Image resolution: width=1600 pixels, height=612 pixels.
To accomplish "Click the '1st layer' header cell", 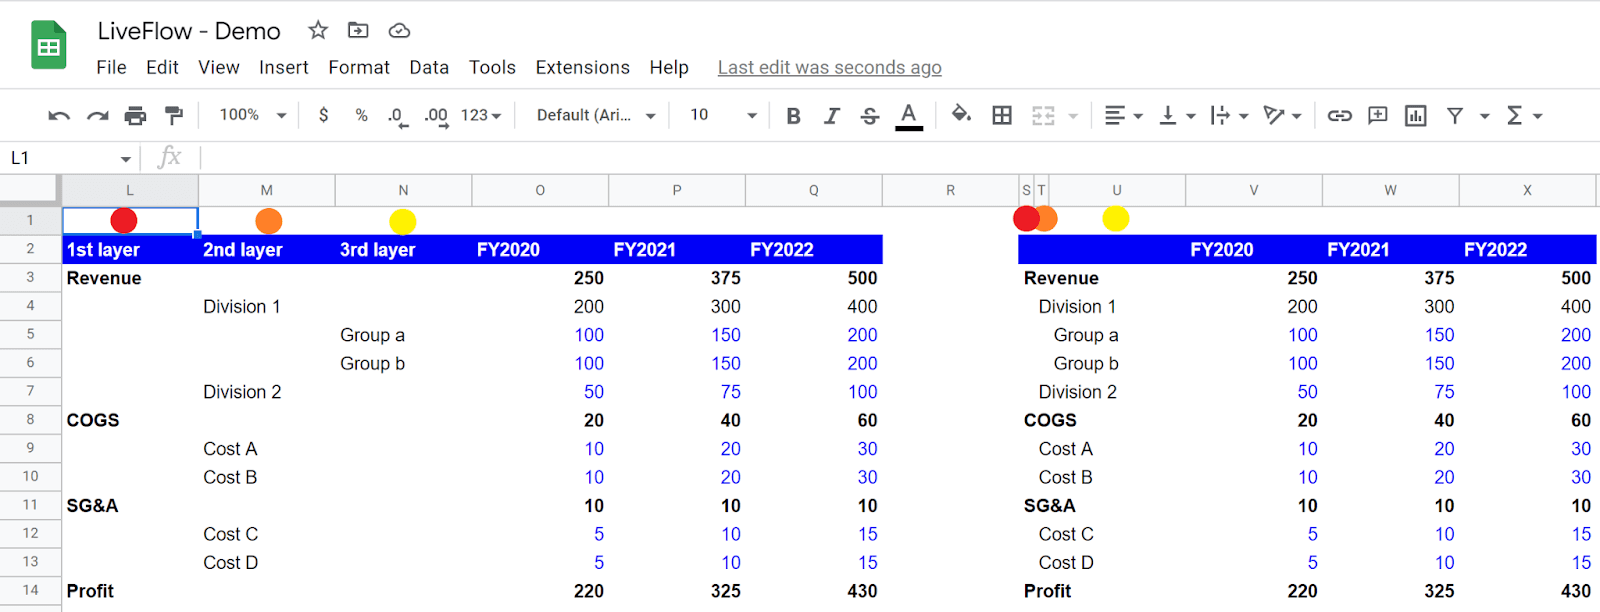I will click(x=130, y=249).
